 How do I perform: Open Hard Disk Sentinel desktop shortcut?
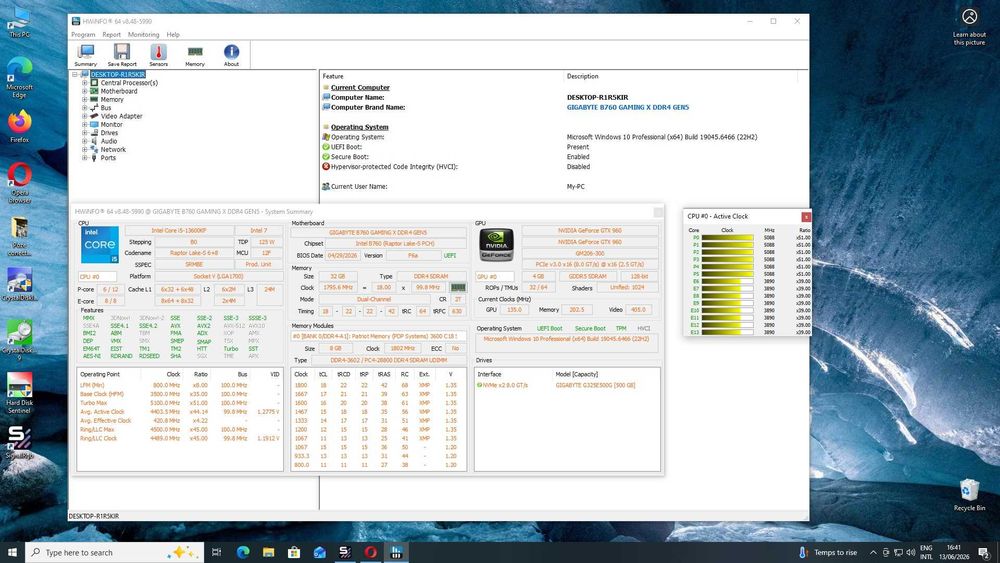pyautogui.click(x=19, y=393)
